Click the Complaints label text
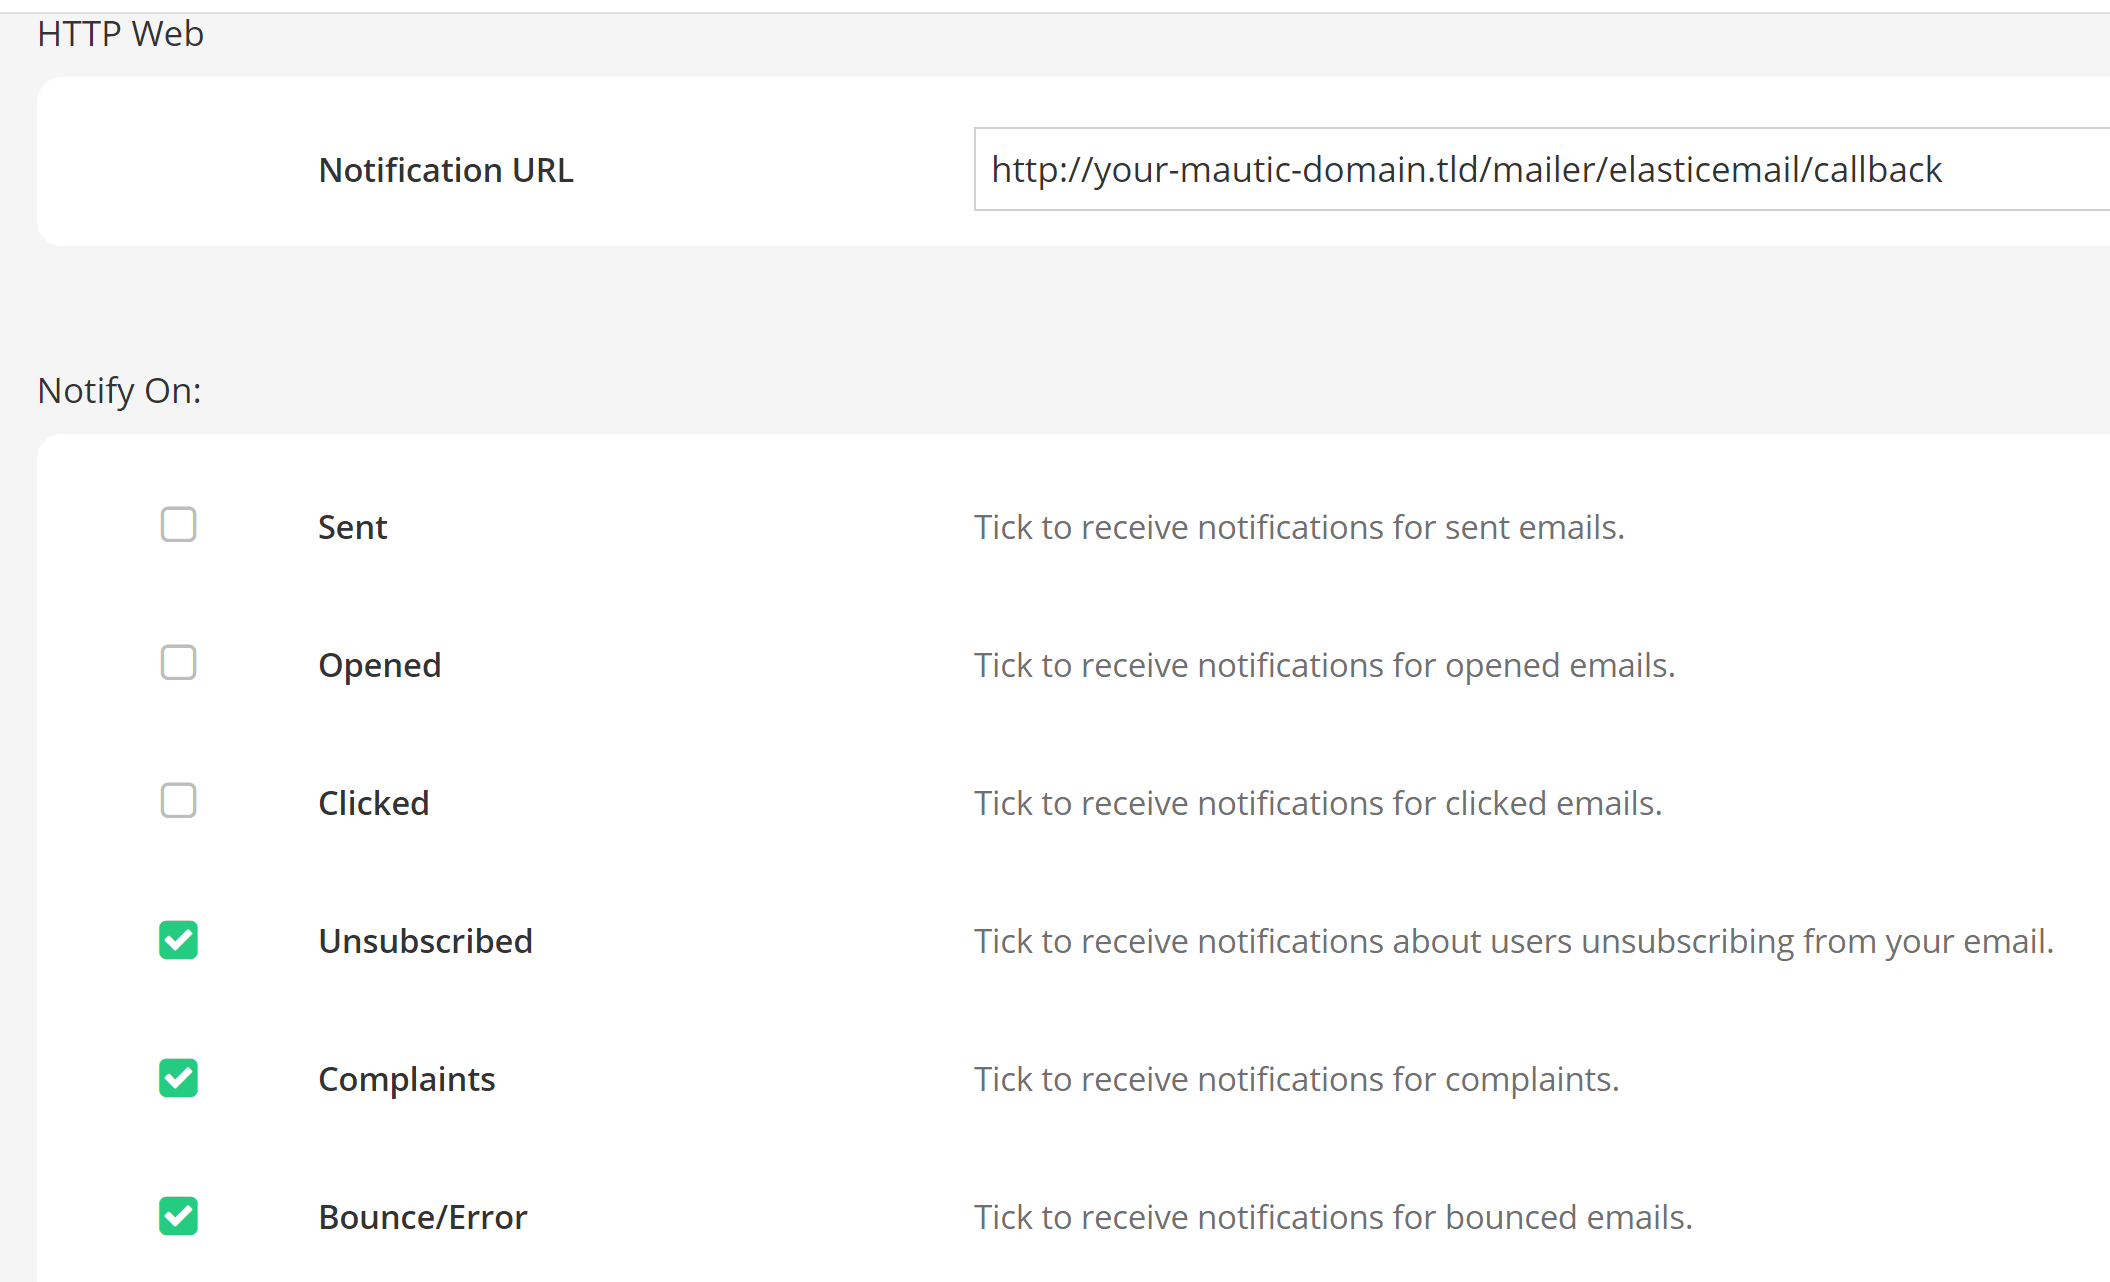Viewport: 2110px width, 1282px height. 406,1078
